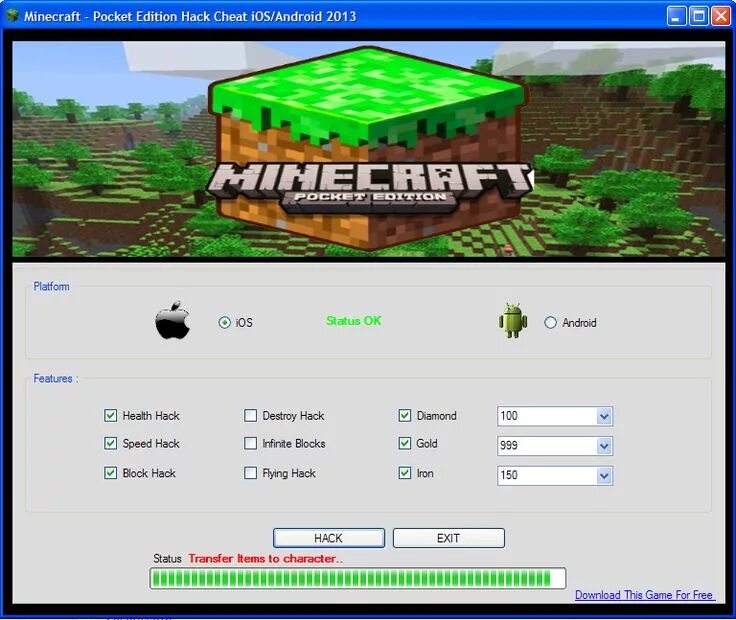Click the Apple logo icon
The width and height of the screenshot is (736, 620).
coord(173,320)
